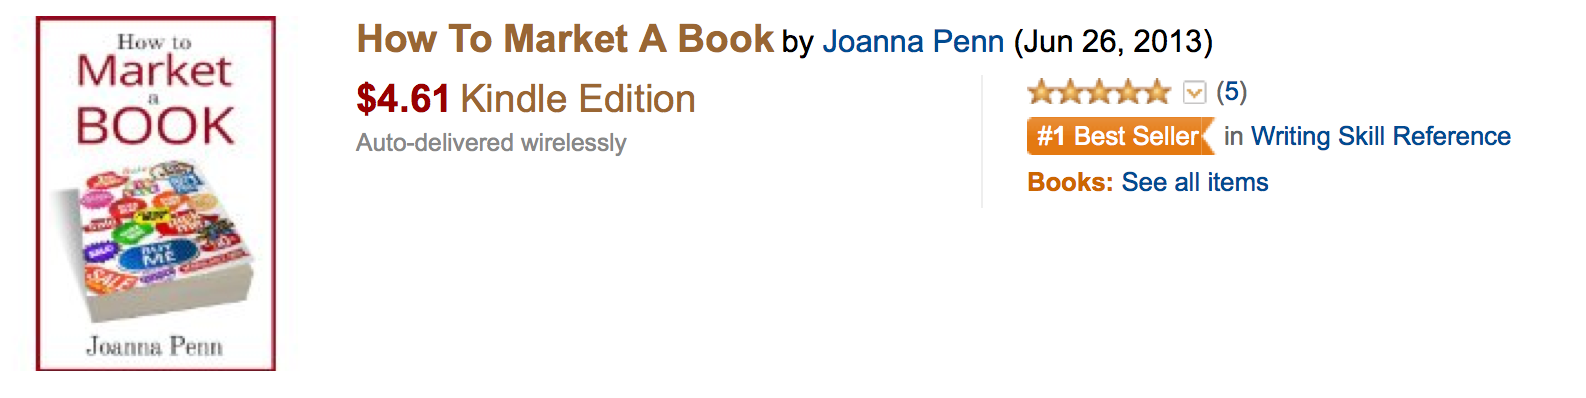Click the red BOOK word on the cover image
This screenshot has width=1586, height=398.
[x=155, y=126]
